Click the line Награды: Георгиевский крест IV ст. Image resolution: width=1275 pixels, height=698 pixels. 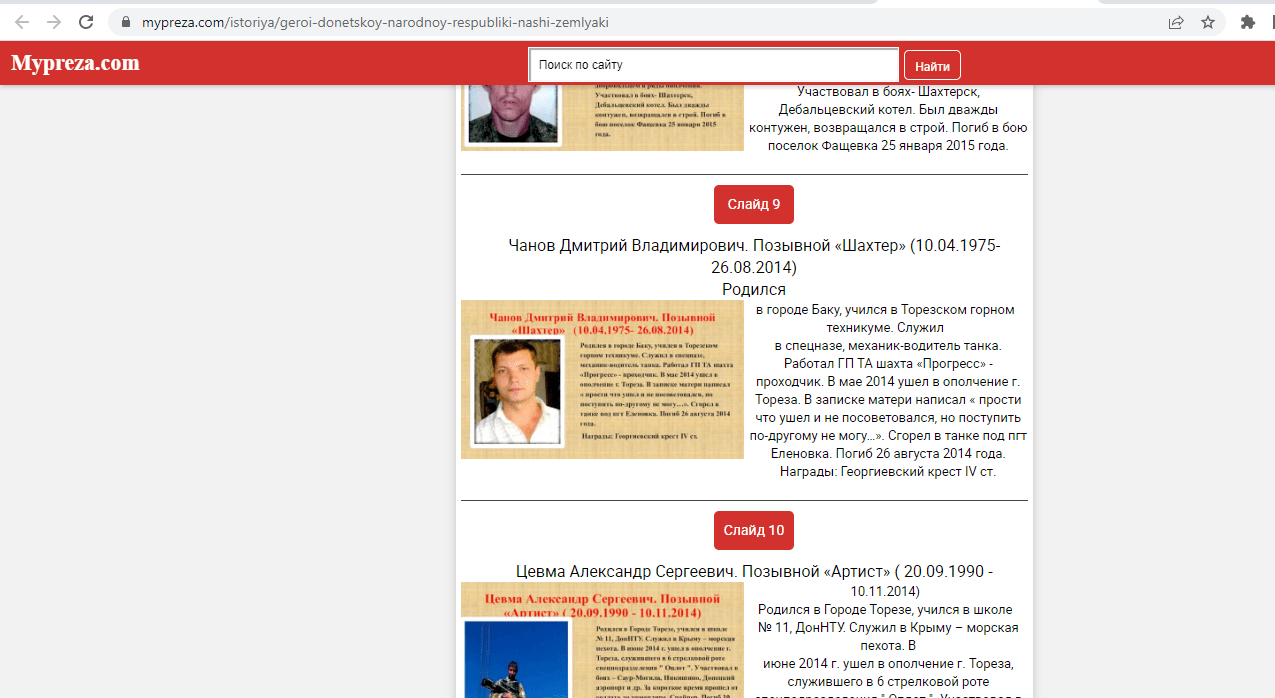pyautogui.click(x=888, y=471)
